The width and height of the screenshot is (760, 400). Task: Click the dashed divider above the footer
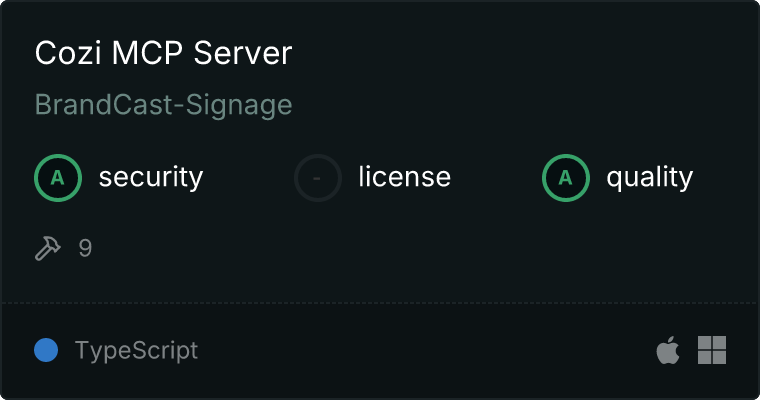(x=380, y=302)
